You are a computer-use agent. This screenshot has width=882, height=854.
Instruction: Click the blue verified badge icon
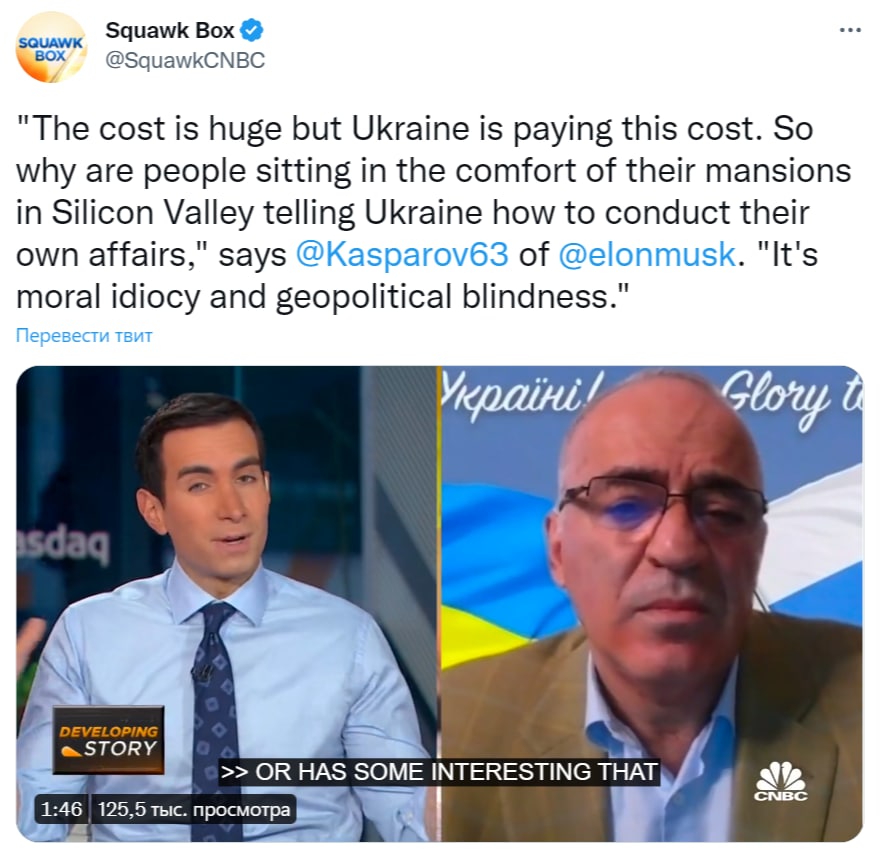[252, 30]
